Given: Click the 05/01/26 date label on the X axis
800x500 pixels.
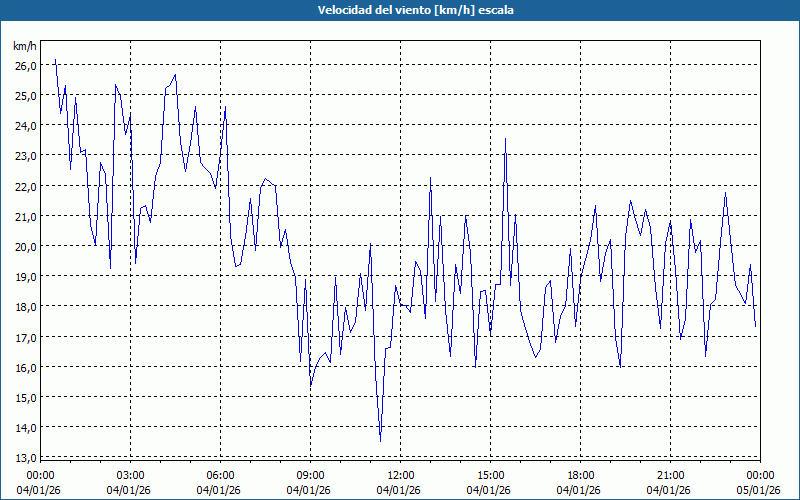Looking at the screenshot, I should pos(760,490).
